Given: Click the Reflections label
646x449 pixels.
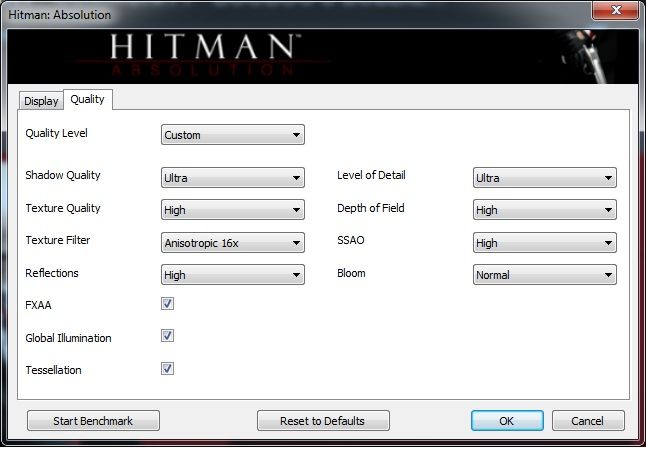Looking at the screenshot, I should [52, 273].
